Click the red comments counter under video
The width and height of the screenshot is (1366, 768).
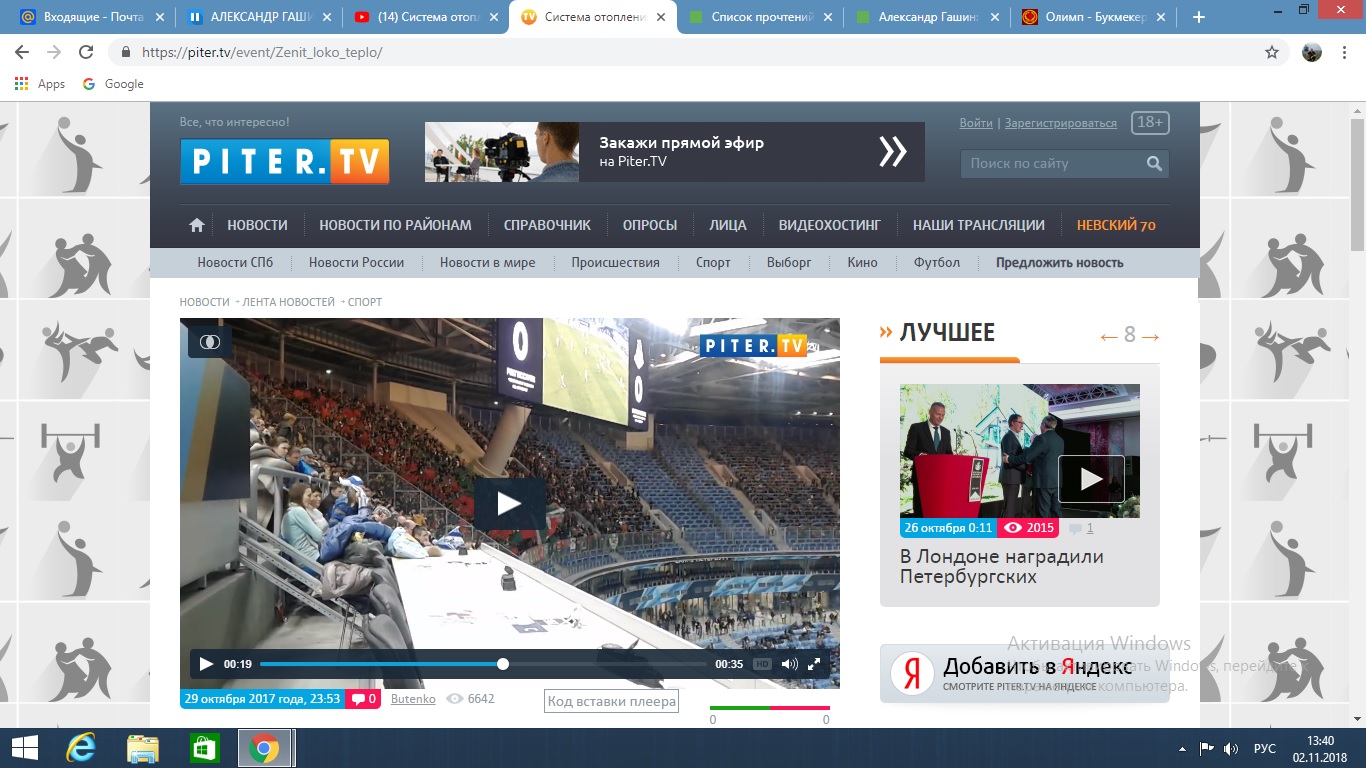click(363, 699)
